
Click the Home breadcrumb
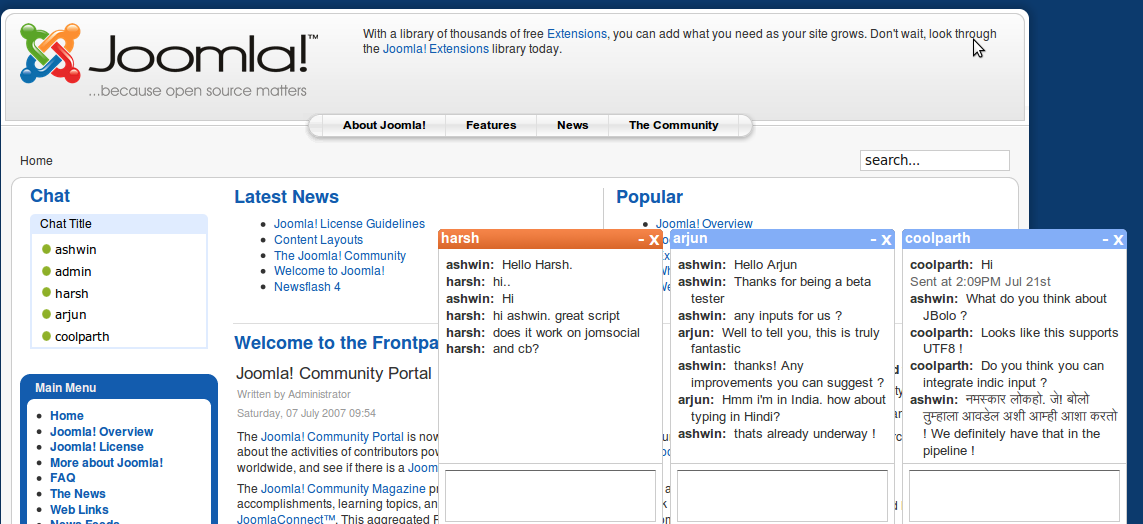pyautogui.click(x=36, y=161)
